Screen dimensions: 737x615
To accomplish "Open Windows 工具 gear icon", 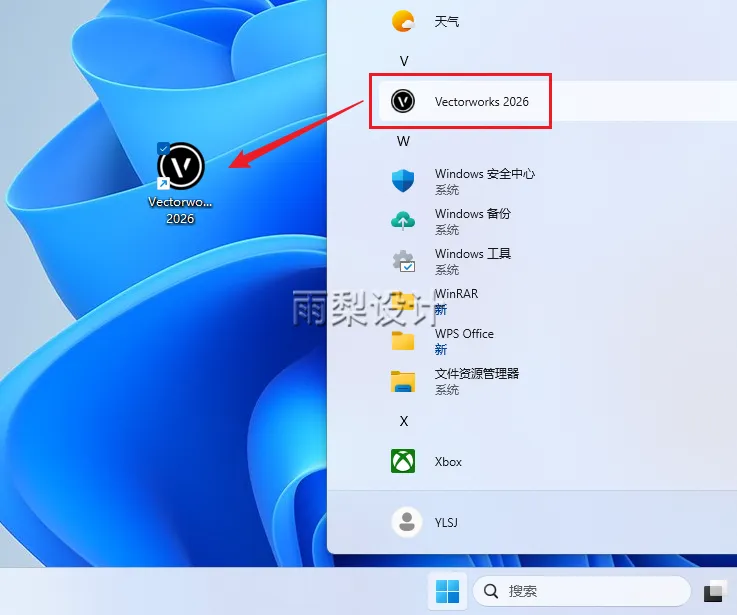I will click(x=403, y=261).
